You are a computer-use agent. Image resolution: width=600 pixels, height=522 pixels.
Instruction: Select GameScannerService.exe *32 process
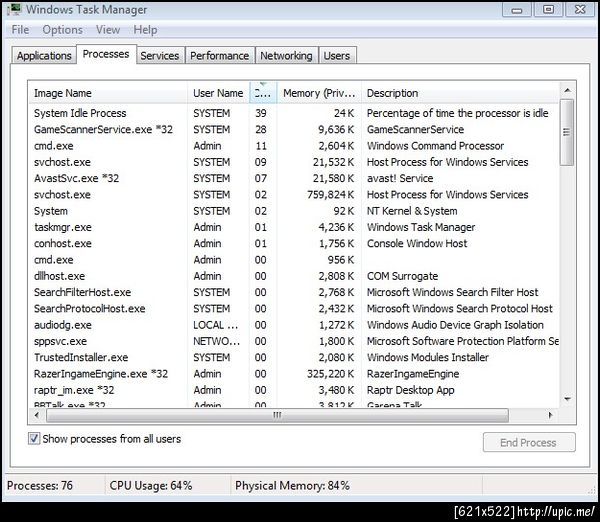[x=293, y=130]
